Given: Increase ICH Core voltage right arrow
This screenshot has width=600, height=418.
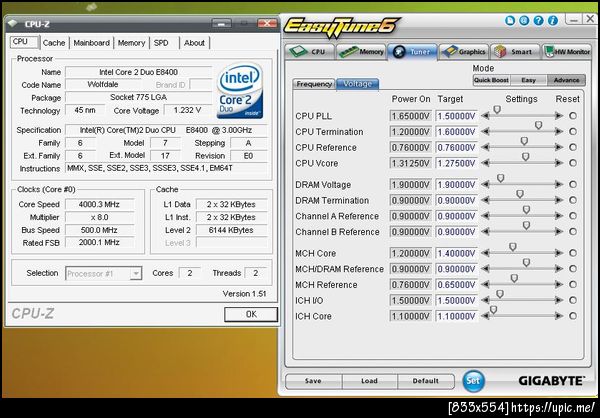Looking at the screenshot, I should [x=559, y=316].
